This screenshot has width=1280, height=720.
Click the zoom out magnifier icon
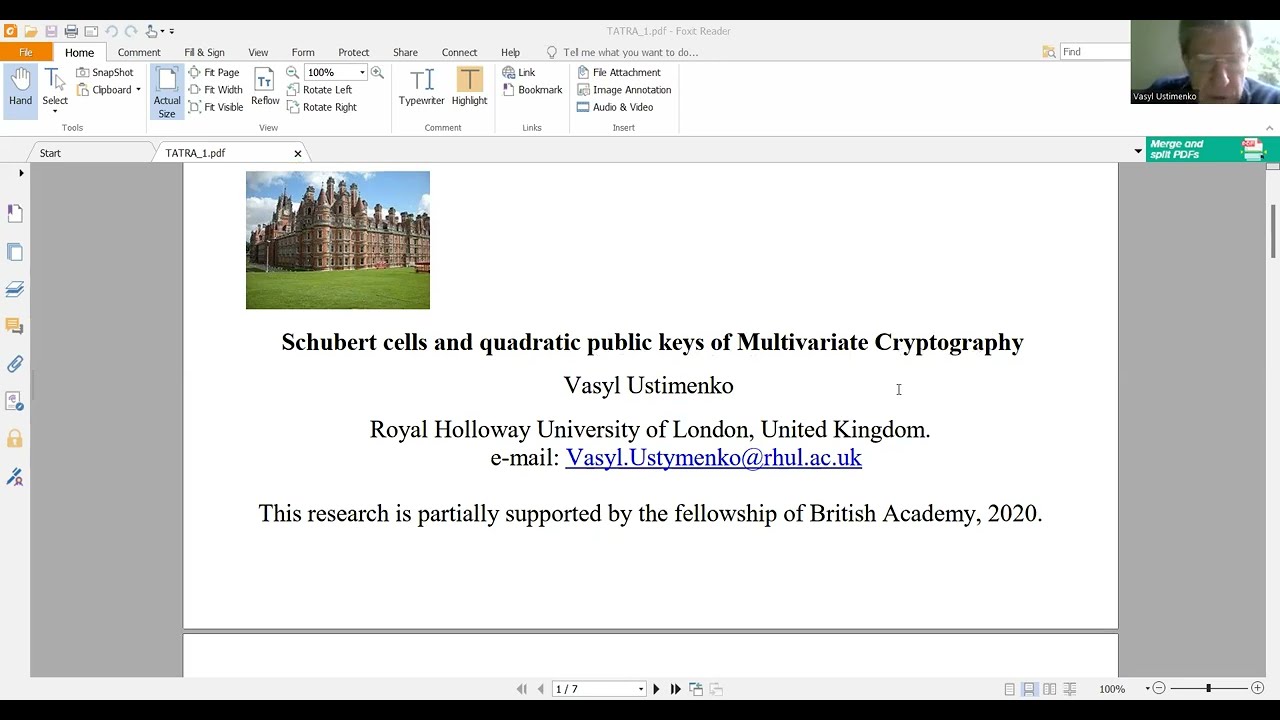tap(292, 72)
